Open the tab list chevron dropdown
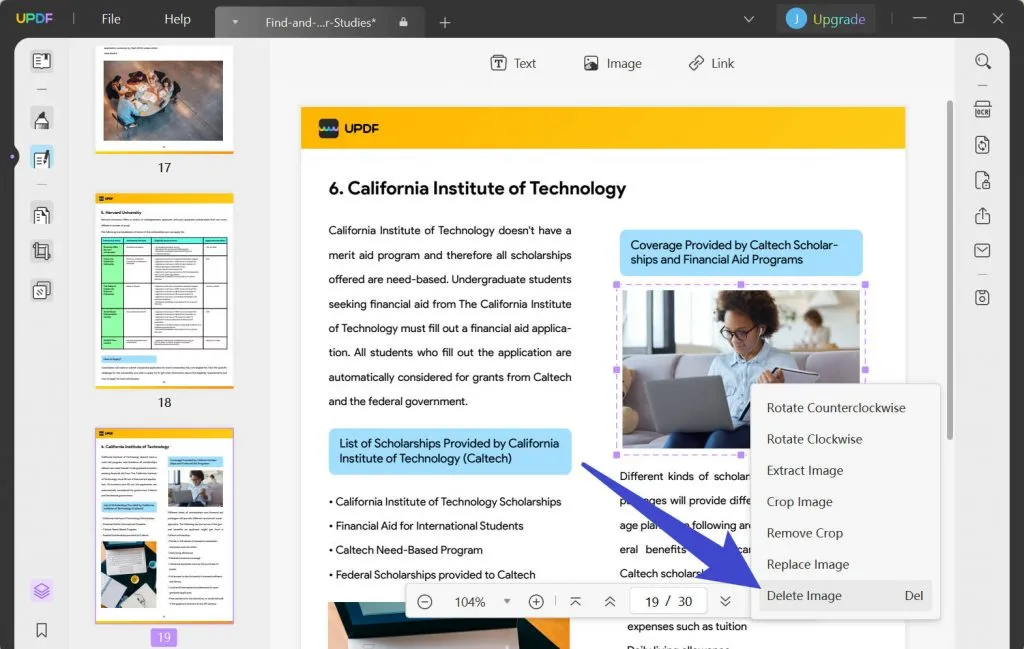The width and height of the screenshot is (1024, 649). point(749,20)
